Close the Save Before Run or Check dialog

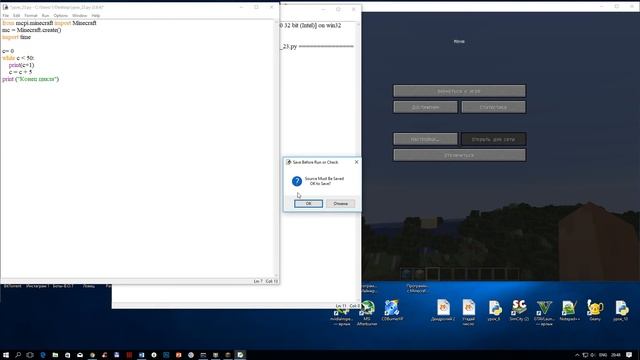click(x=356, y=162)
